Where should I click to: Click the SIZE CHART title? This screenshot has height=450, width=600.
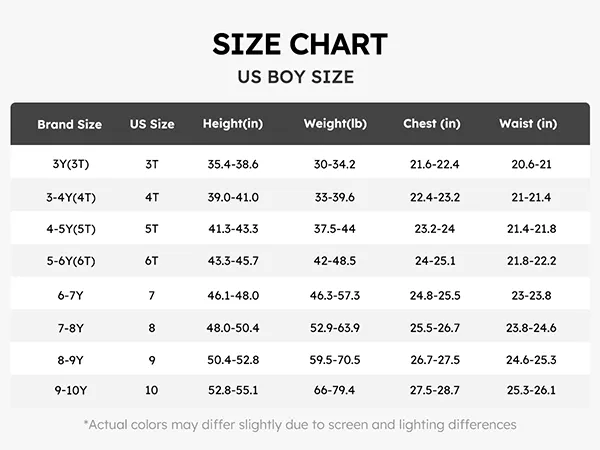pyautogui.click(x=299, y=44)
